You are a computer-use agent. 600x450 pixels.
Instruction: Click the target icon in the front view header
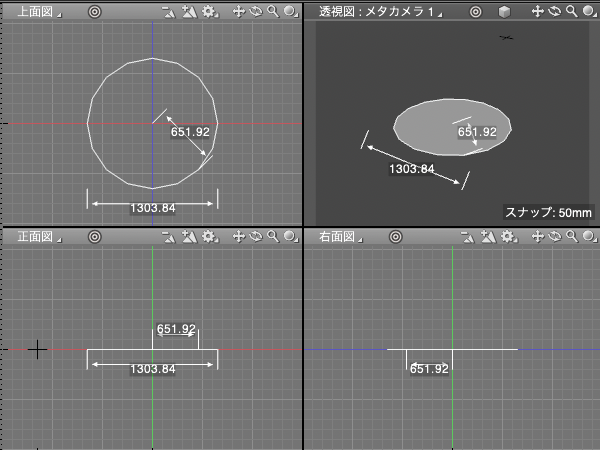pos(94,237)
